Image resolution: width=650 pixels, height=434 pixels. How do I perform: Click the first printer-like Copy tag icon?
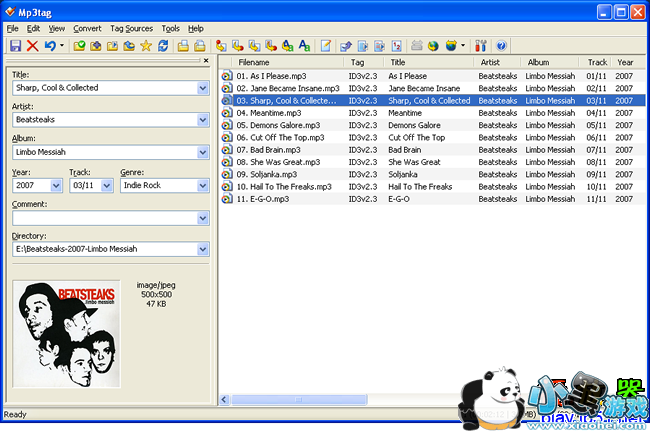click(183, 46)
